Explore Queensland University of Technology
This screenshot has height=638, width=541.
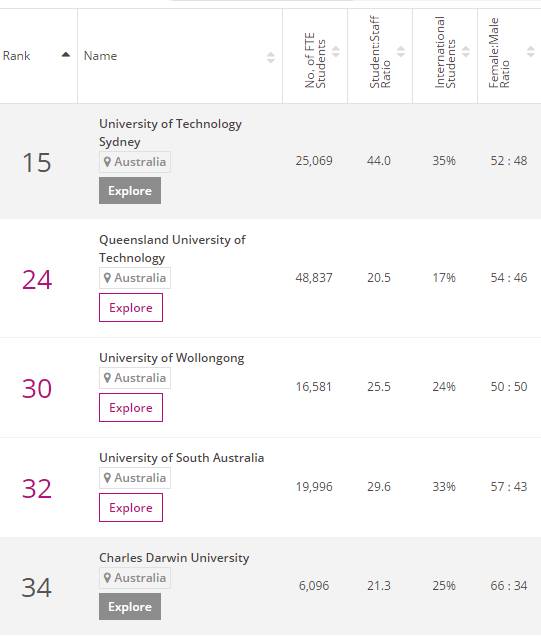131,308
